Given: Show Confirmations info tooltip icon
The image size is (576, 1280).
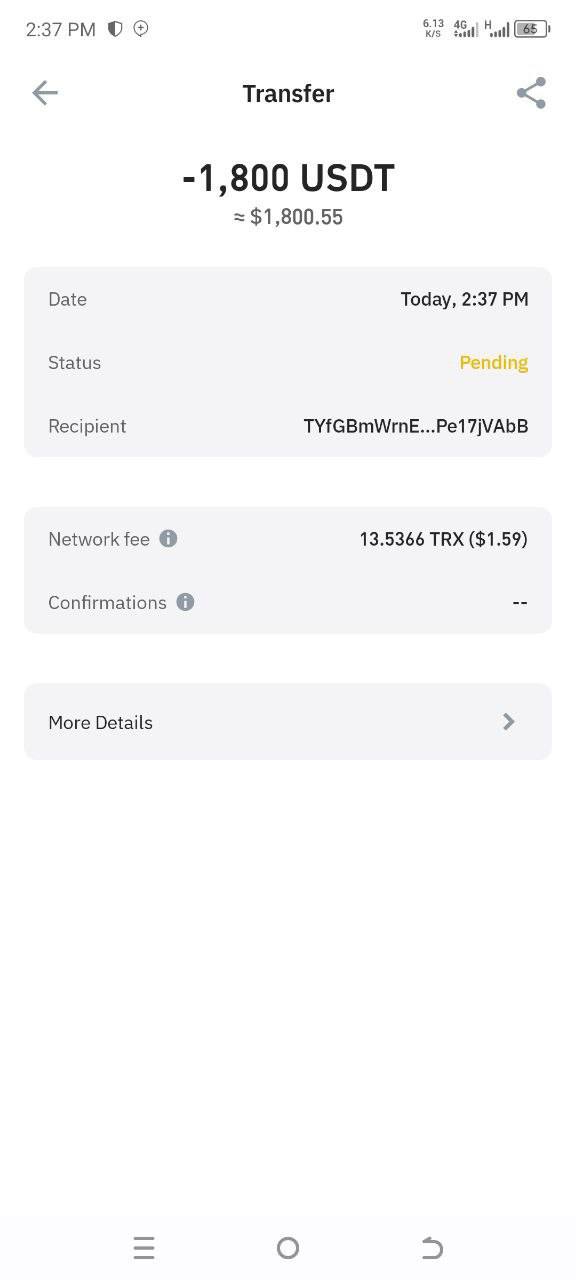Looking at the screenshot, I should click(x=185, y=602).
